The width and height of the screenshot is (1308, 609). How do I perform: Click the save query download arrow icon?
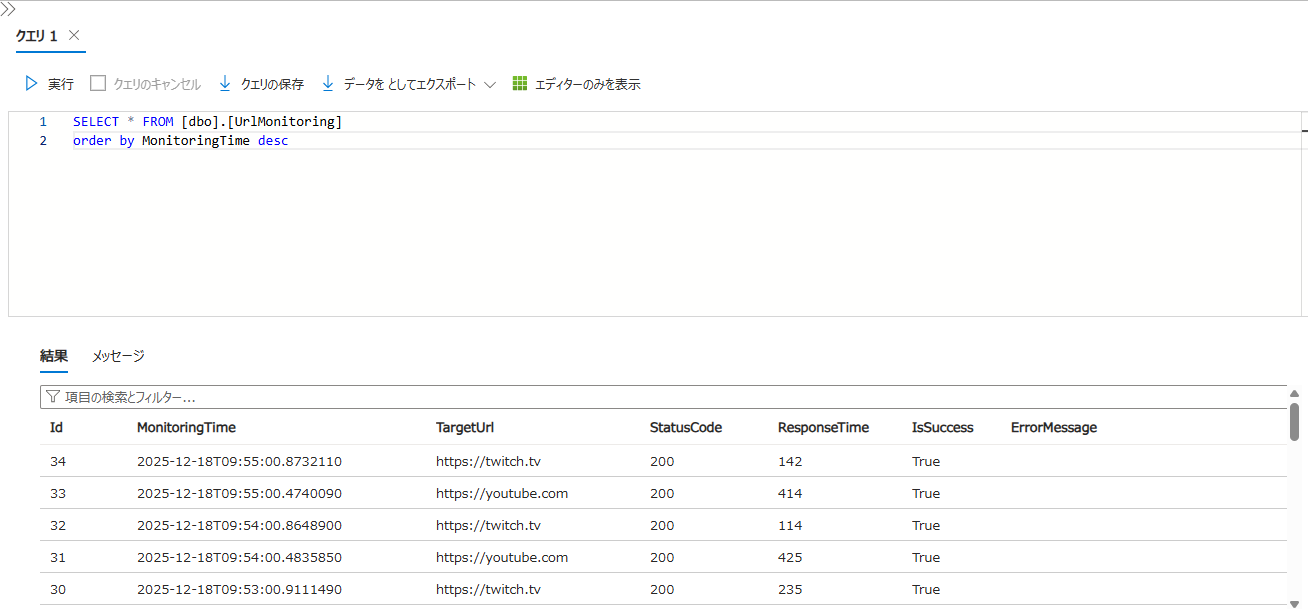pyautogui.click(x=225, y=84)
